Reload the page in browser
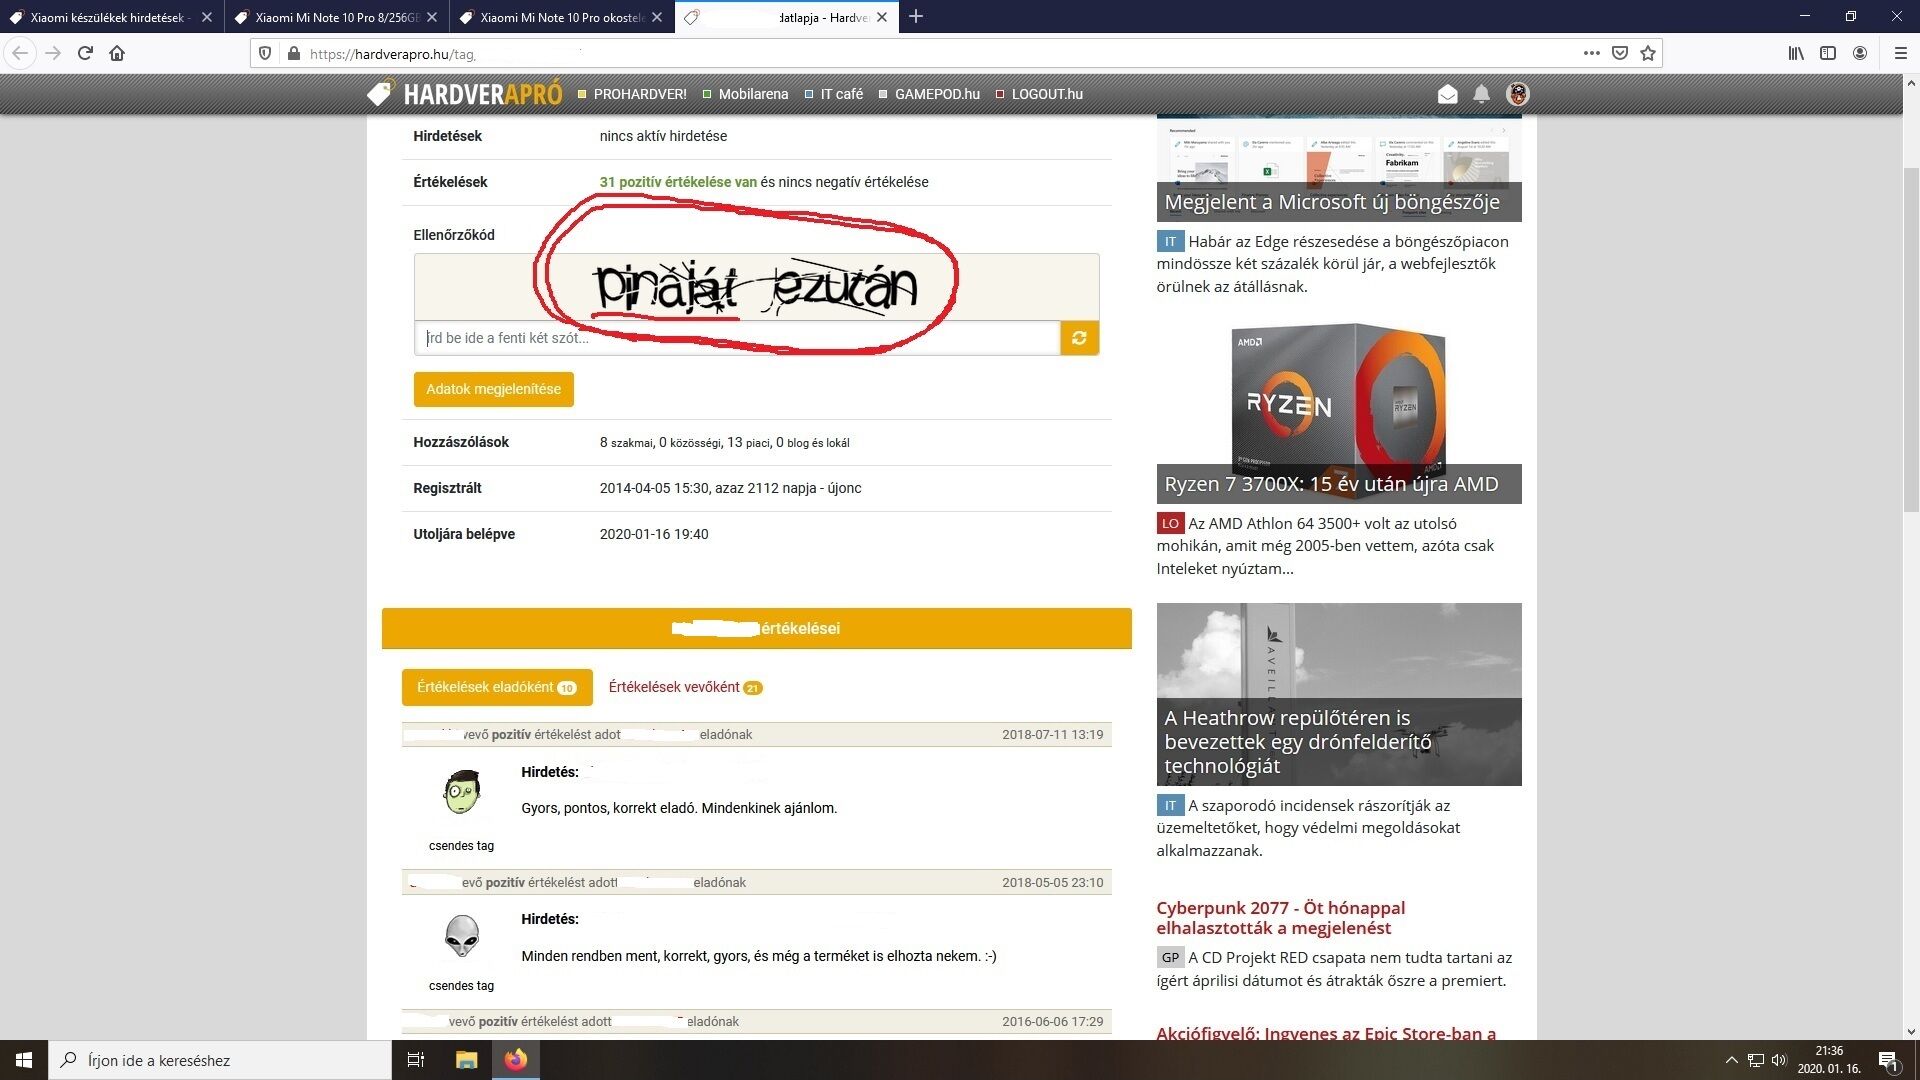The image size is (1920, 1080). [x=85, y=53]
